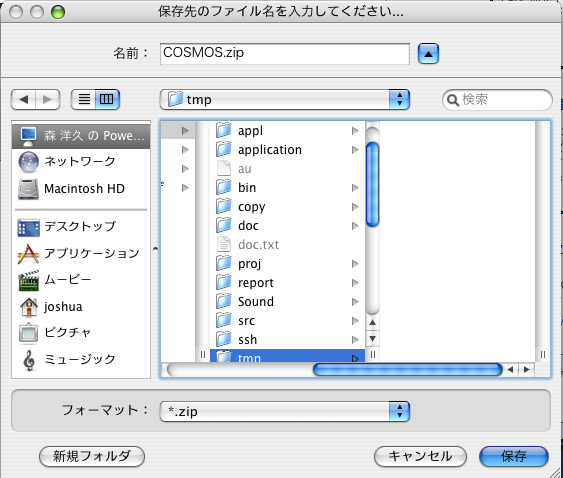Click the キャンセル cancel button
This screenshot has width=563, height=478.
click(420, 456)
